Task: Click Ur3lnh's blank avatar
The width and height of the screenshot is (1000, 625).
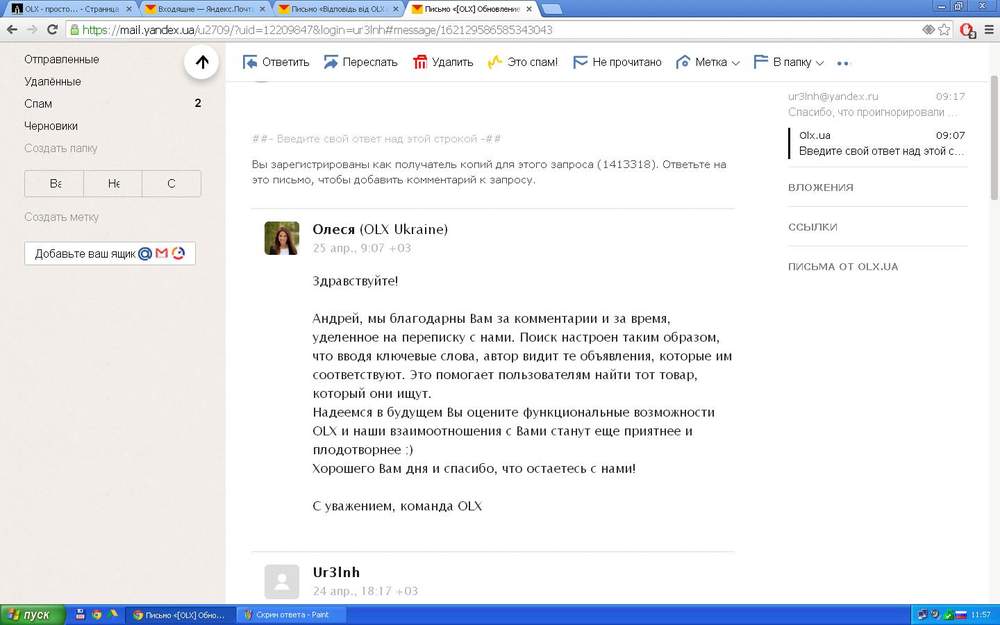Action: pyautogui.click(x=282, y=582)
